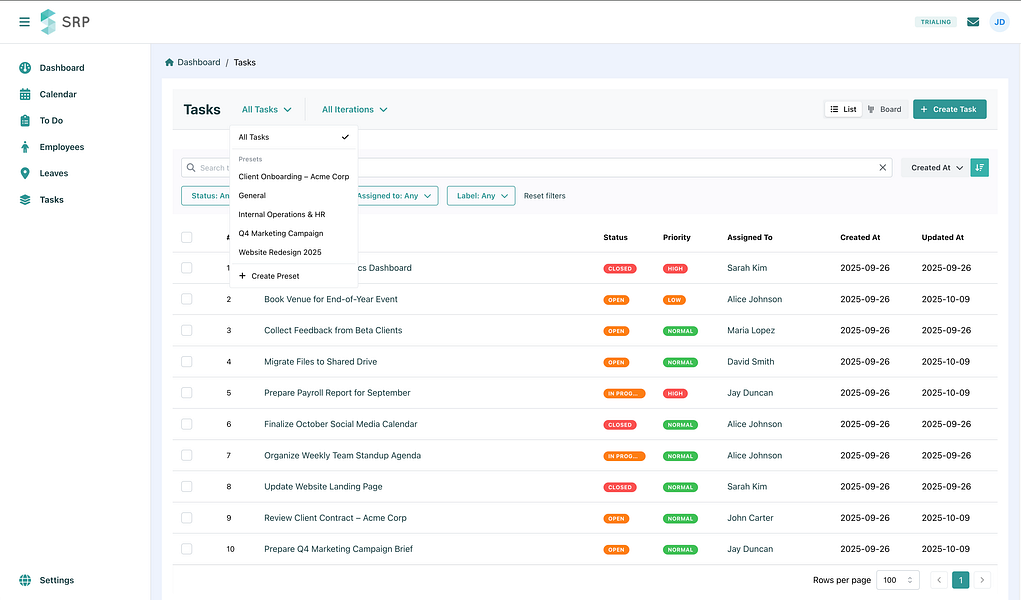Open Calendar from the sidebar icon
1021x600 pixels.
pyautogui.click(x=25, y=94)
